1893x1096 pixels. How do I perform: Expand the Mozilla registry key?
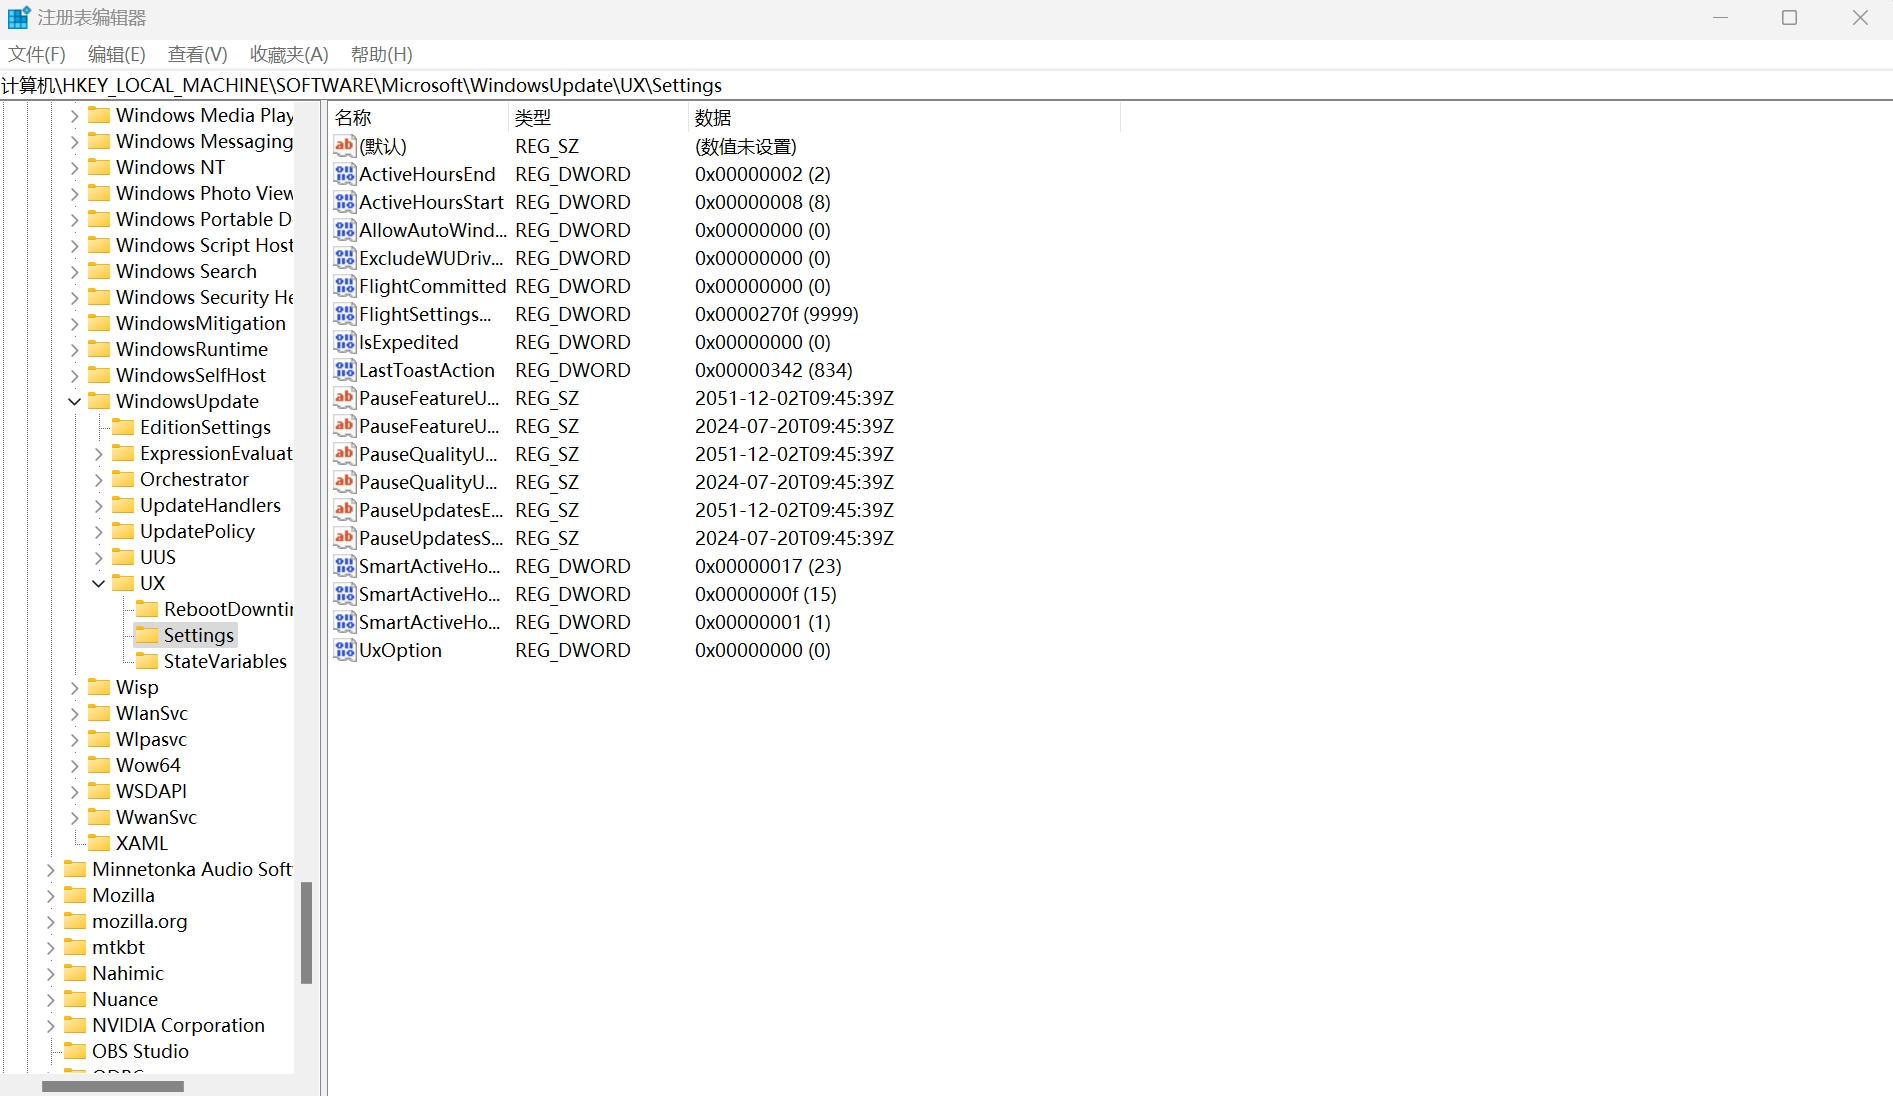click(x=50, y=895)
